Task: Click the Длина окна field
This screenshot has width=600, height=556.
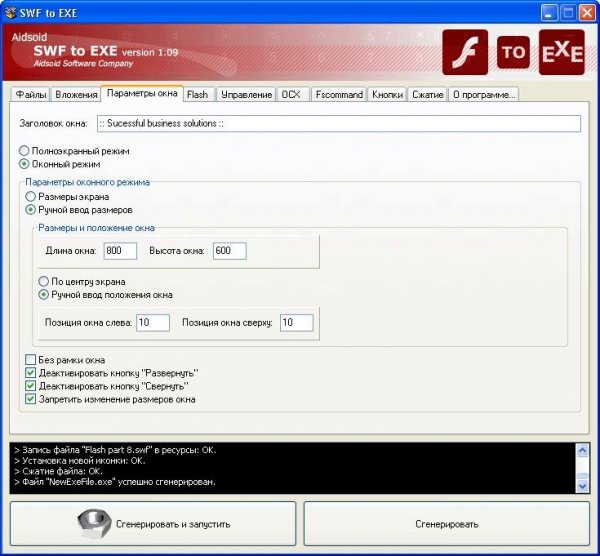Action: tap(120, 251)
